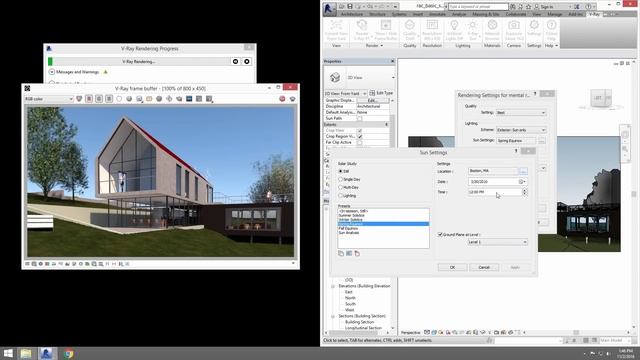
Task: Click the Time field showing 12:00 PM
Action: click(495, 192)
